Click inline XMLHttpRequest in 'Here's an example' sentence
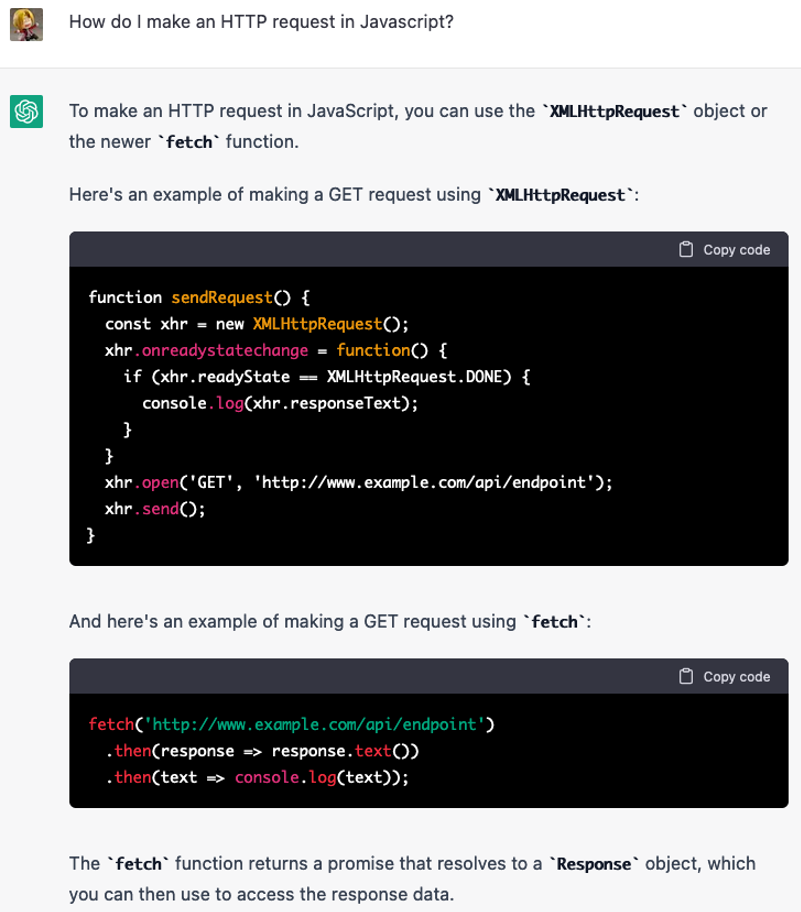Screen dimensions: 801x912 coord(561,194)
